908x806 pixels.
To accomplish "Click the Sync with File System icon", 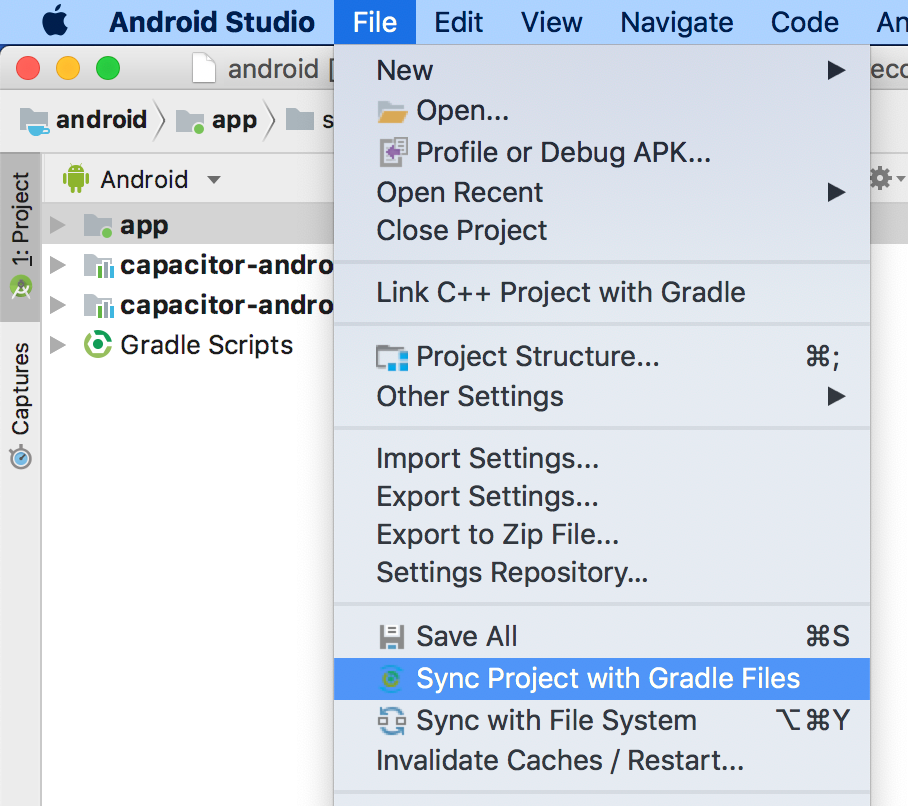I will pos(391,720).
